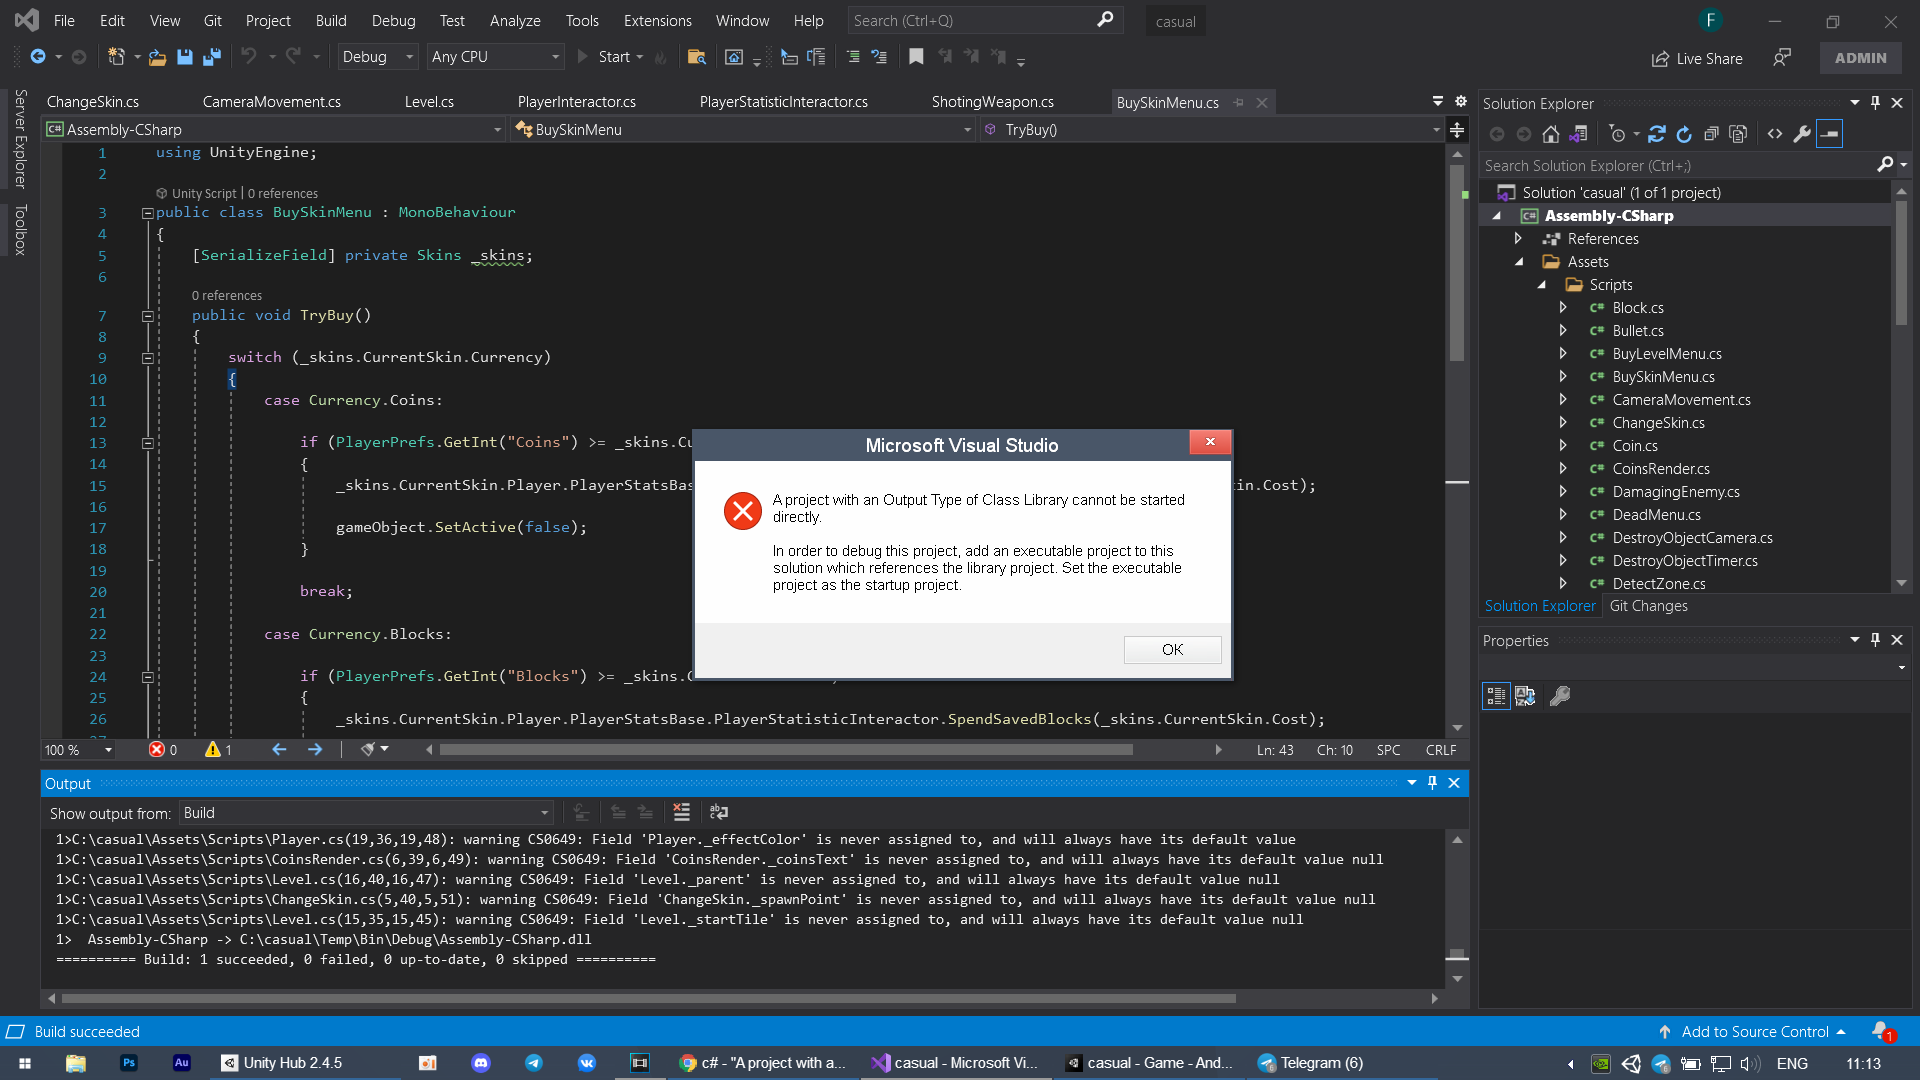Open the Assembly-CSharp project dropdown

[x=274, y=130]
